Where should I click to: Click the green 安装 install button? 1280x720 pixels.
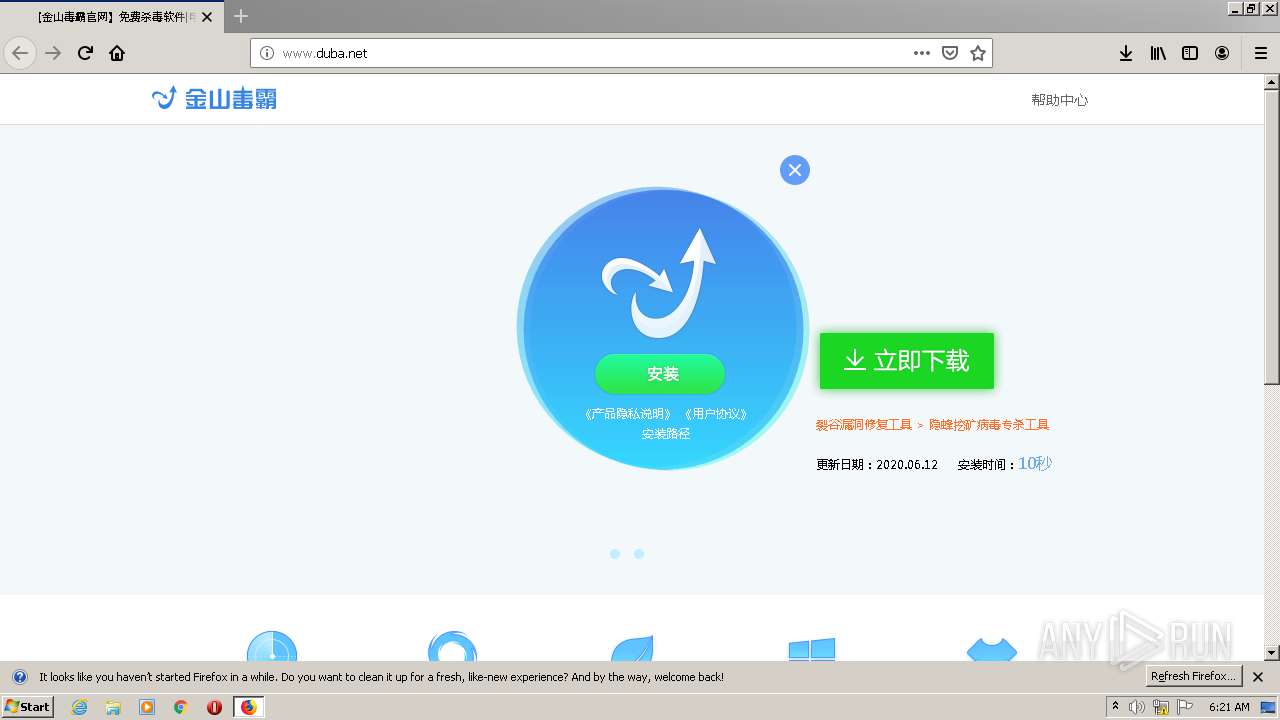[x=660, y=374]
